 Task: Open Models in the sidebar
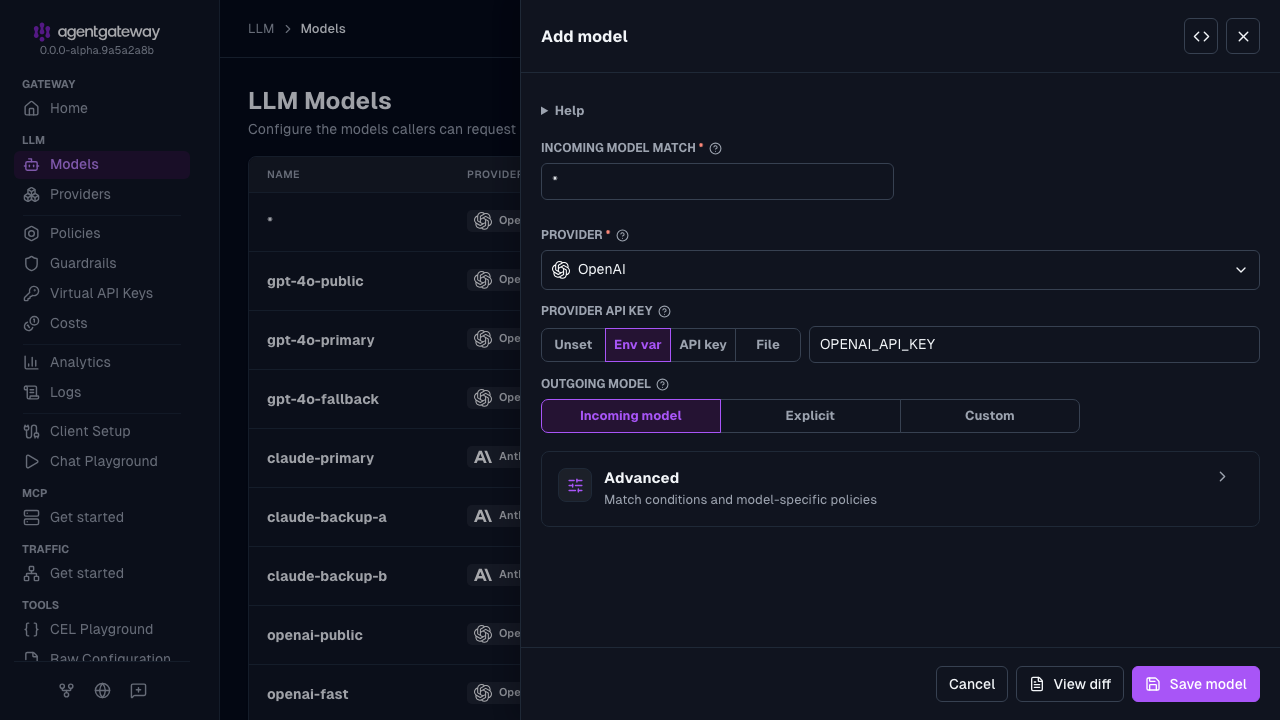click(102, 164)
